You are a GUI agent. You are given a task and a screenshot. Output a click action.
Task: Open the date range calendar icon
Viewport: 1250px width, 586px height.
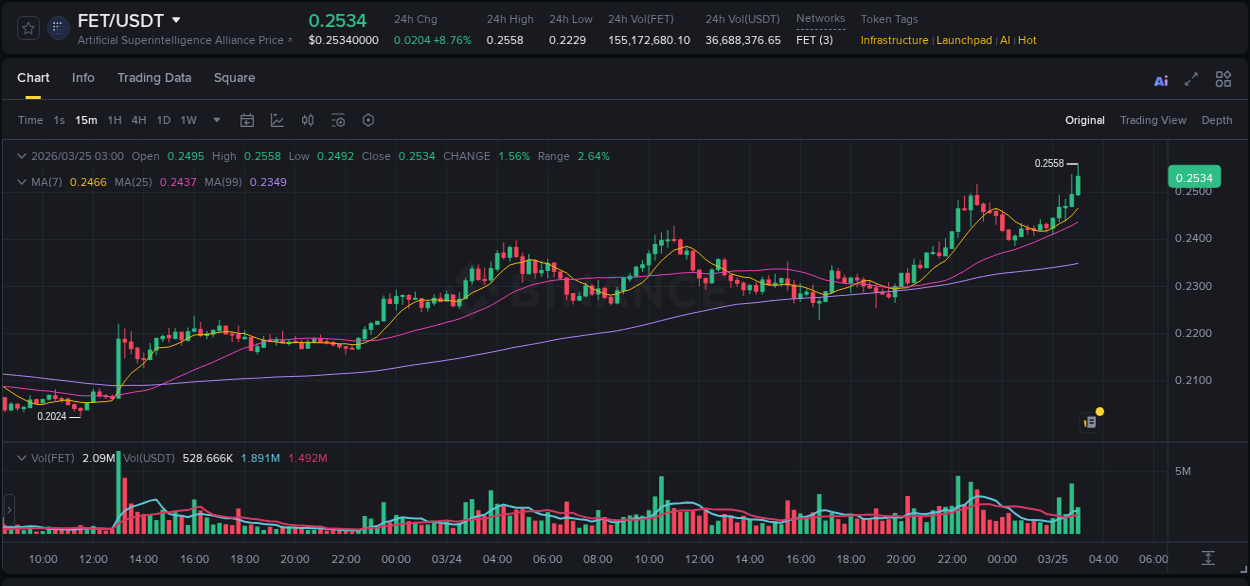click(x=247, y=120)
